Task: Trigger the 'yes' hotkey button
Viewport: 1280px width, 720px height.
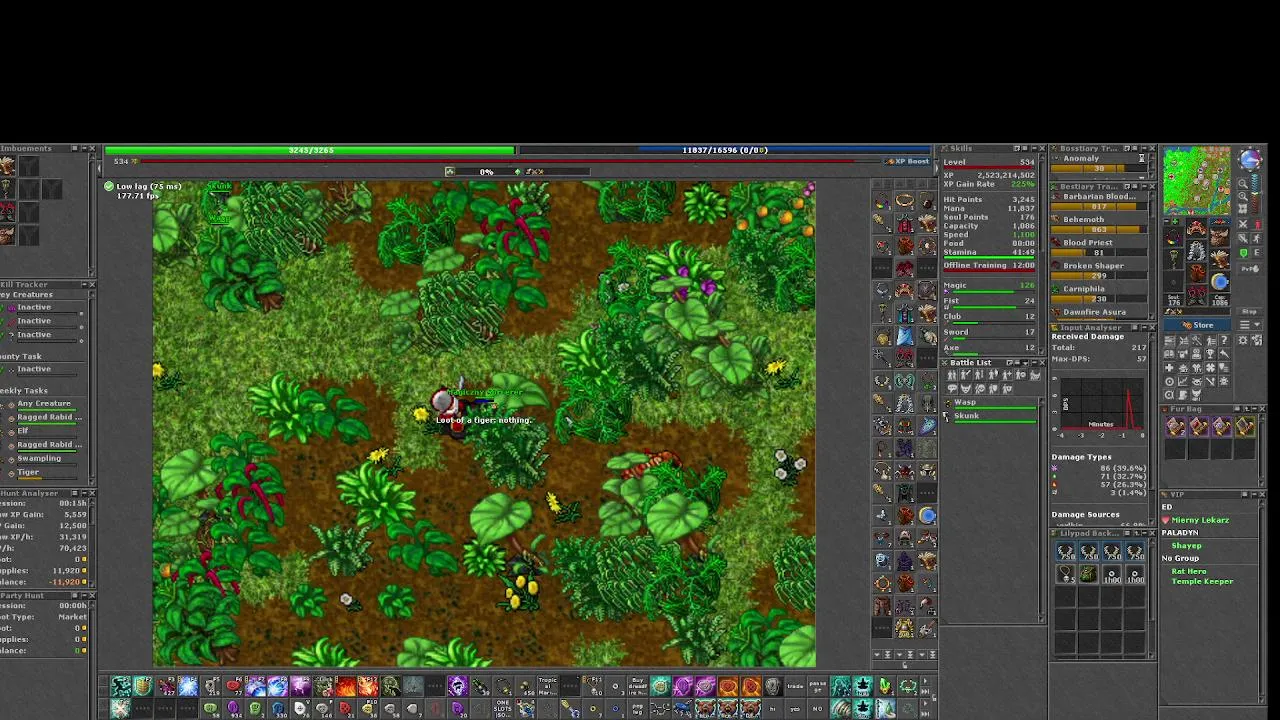Action: [x=795, y=709]
